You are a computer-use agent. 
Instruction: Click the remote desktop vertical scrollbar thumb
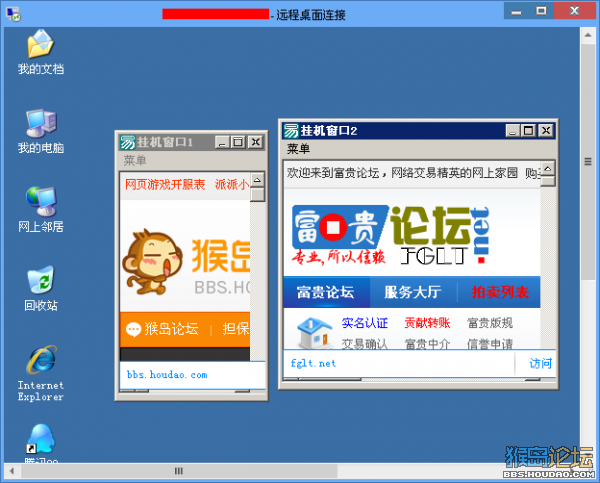pos(588,162)
